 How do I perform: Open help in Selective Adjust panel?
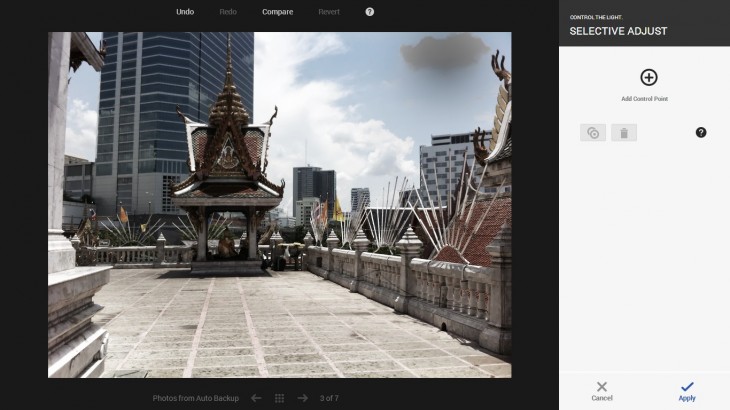point(701,132)
